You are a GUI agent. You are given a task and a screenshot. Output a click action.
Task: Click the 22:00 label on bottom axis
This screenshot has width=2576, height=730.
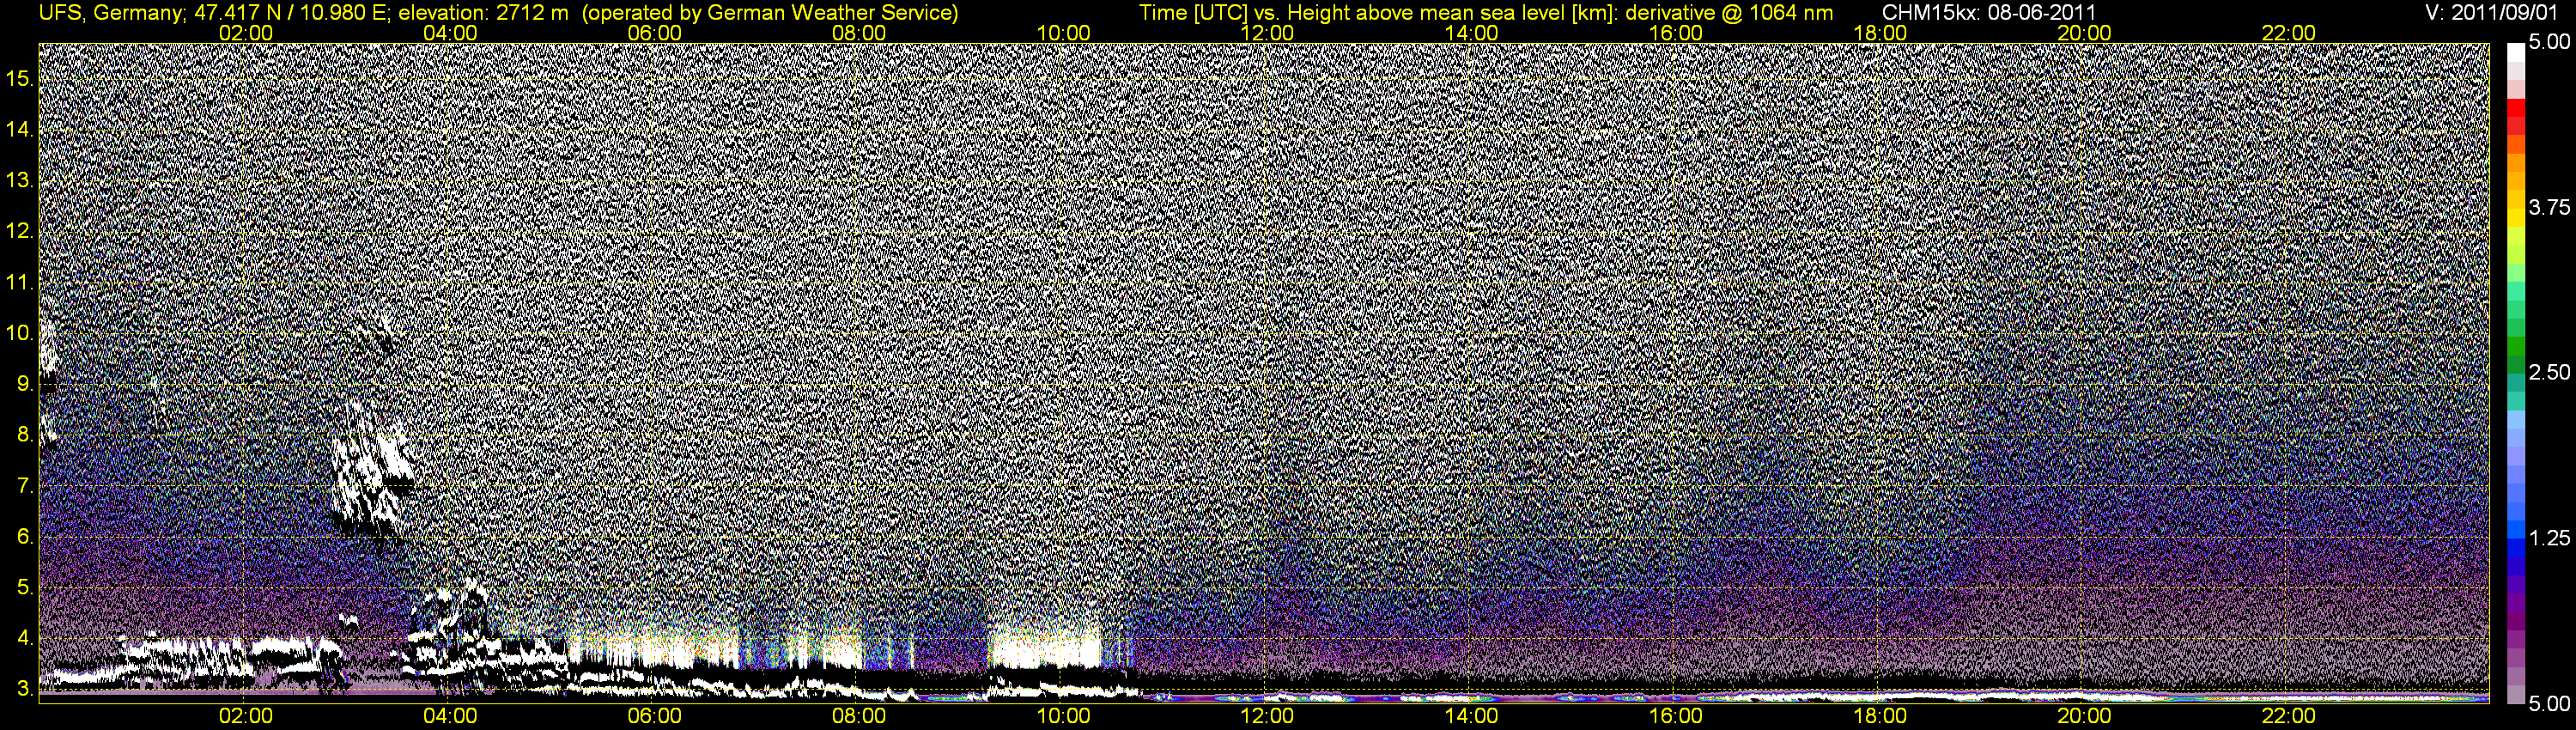[2289, 716]
